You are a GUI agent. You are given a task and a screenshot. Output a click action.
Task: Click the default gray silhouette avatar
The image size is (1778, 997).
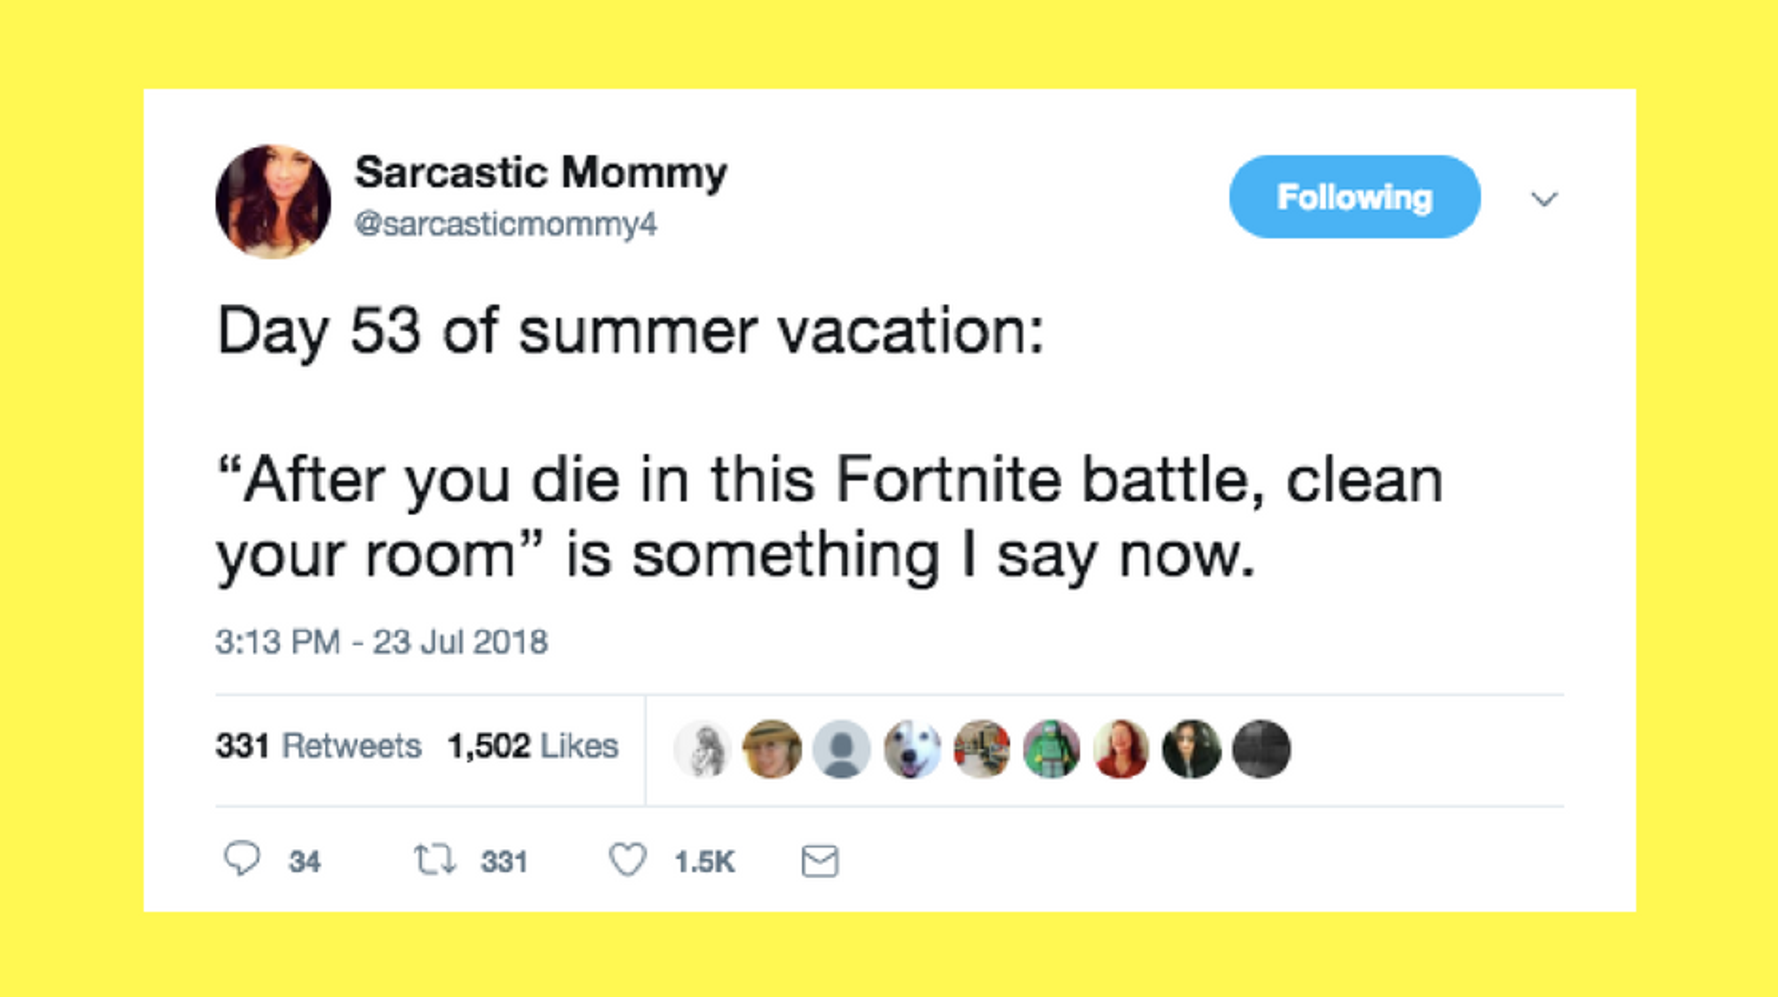pyautogui.click(x=842, y=749)
